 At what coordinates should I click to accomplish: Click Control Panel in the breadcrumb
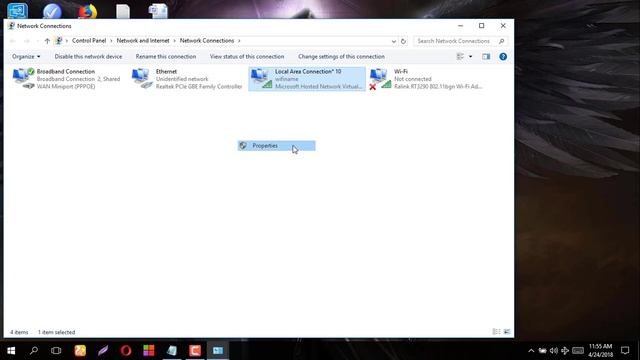pos(89,41)
